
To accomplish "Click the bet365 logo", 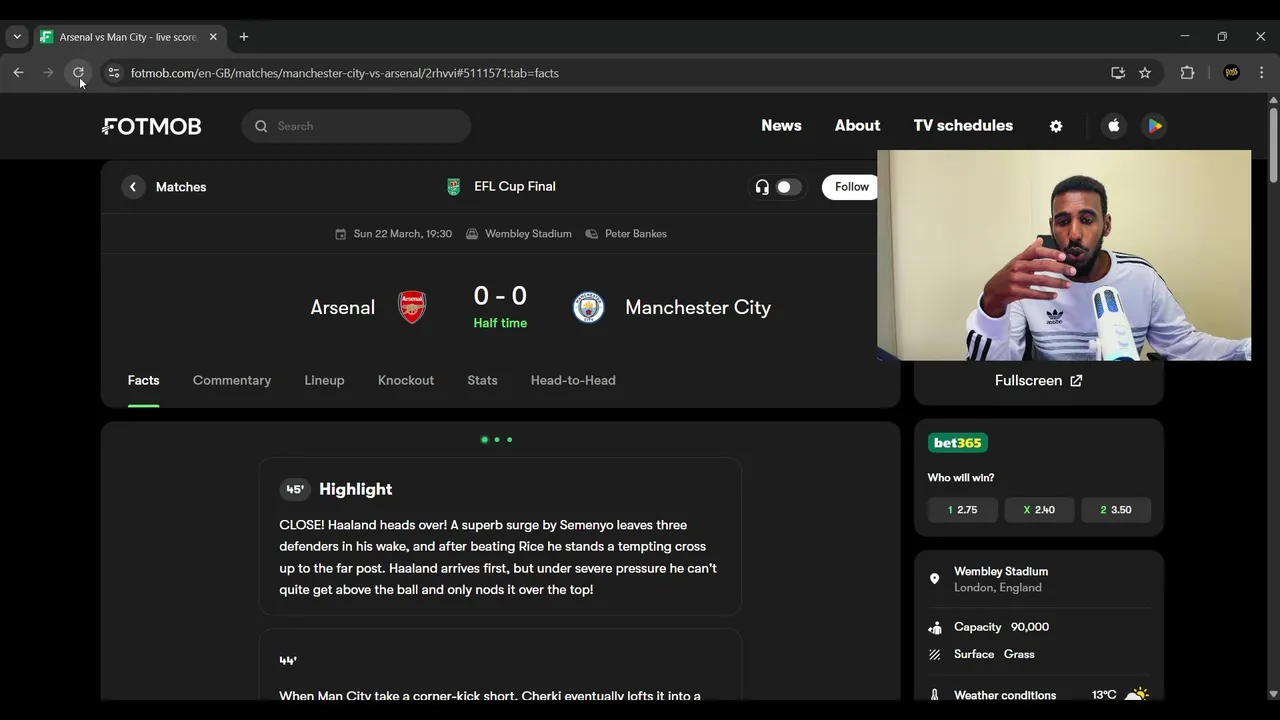I will click(x=958, y=443).
